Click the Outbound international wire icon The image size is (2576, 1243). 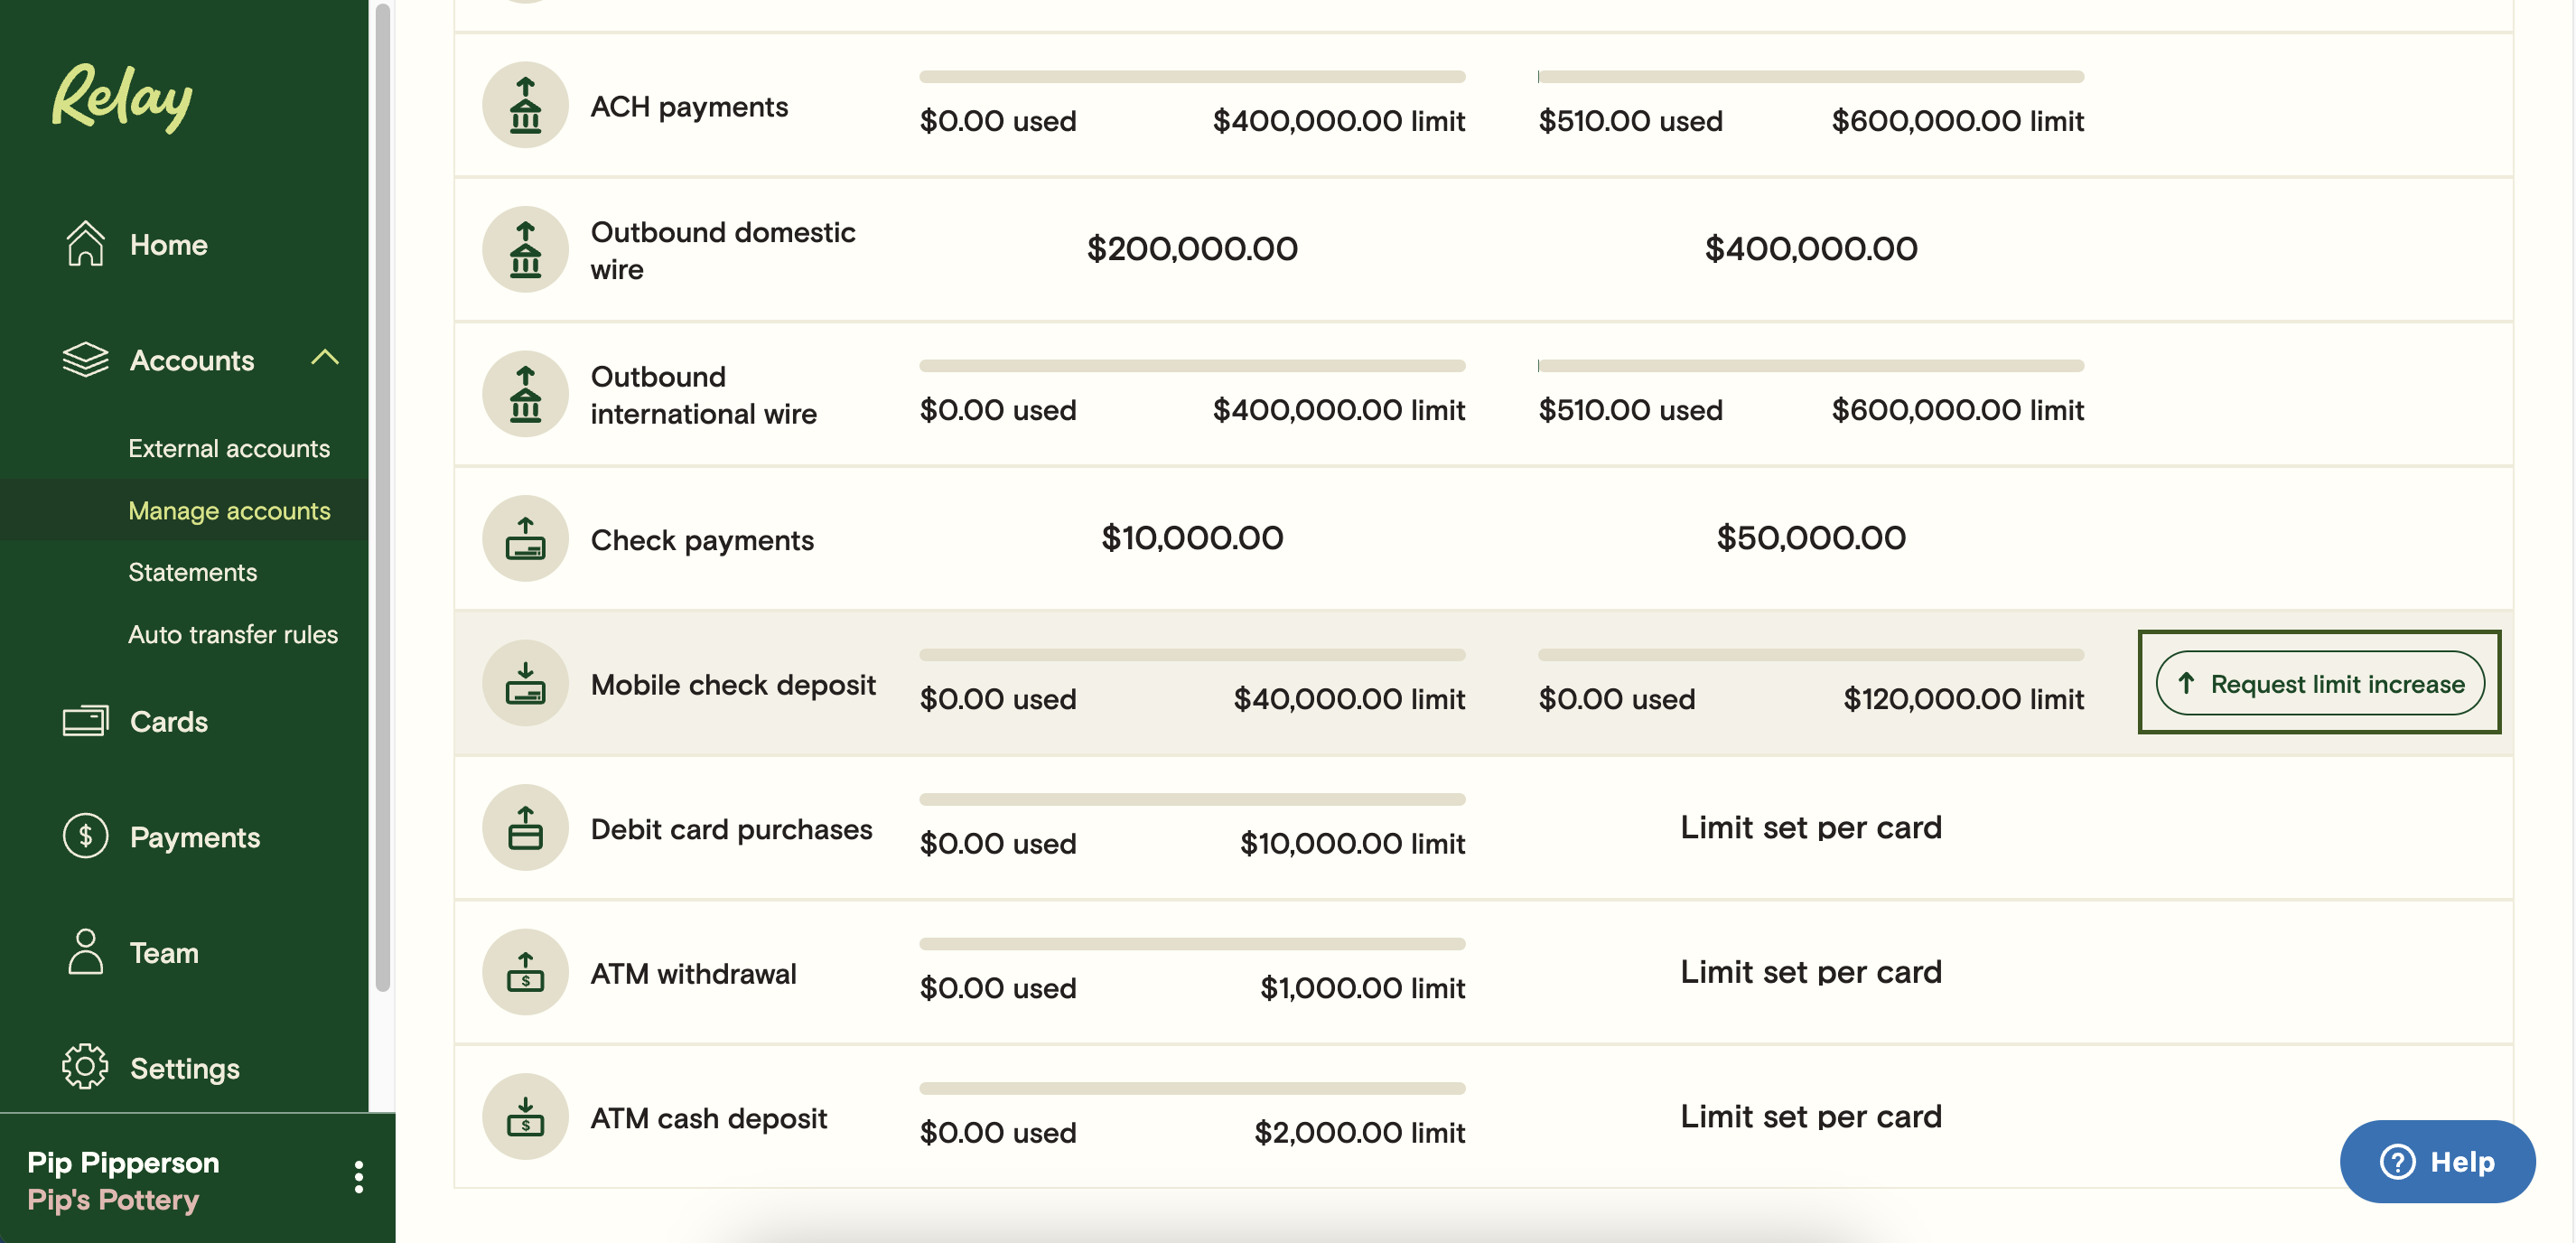tap(525, 394)
